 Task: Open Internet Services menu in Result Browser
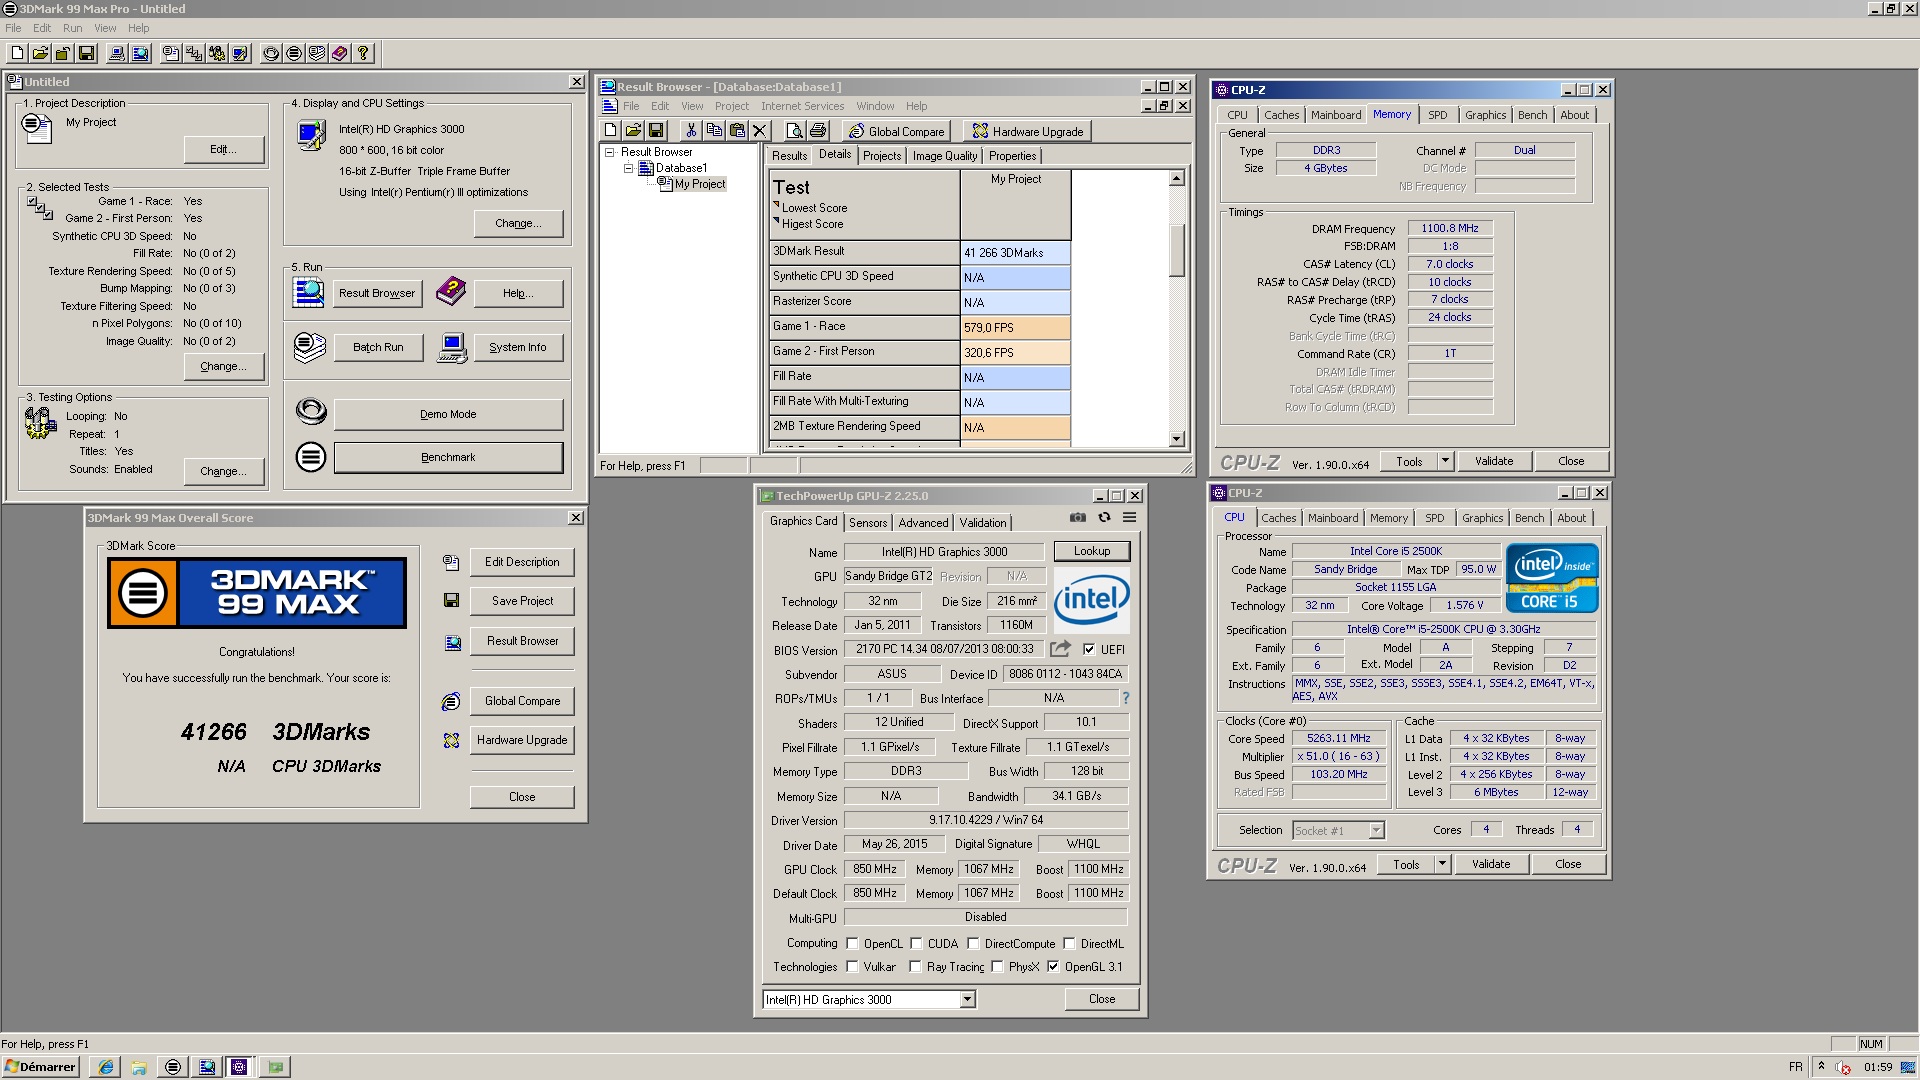(x=802, y=106)
